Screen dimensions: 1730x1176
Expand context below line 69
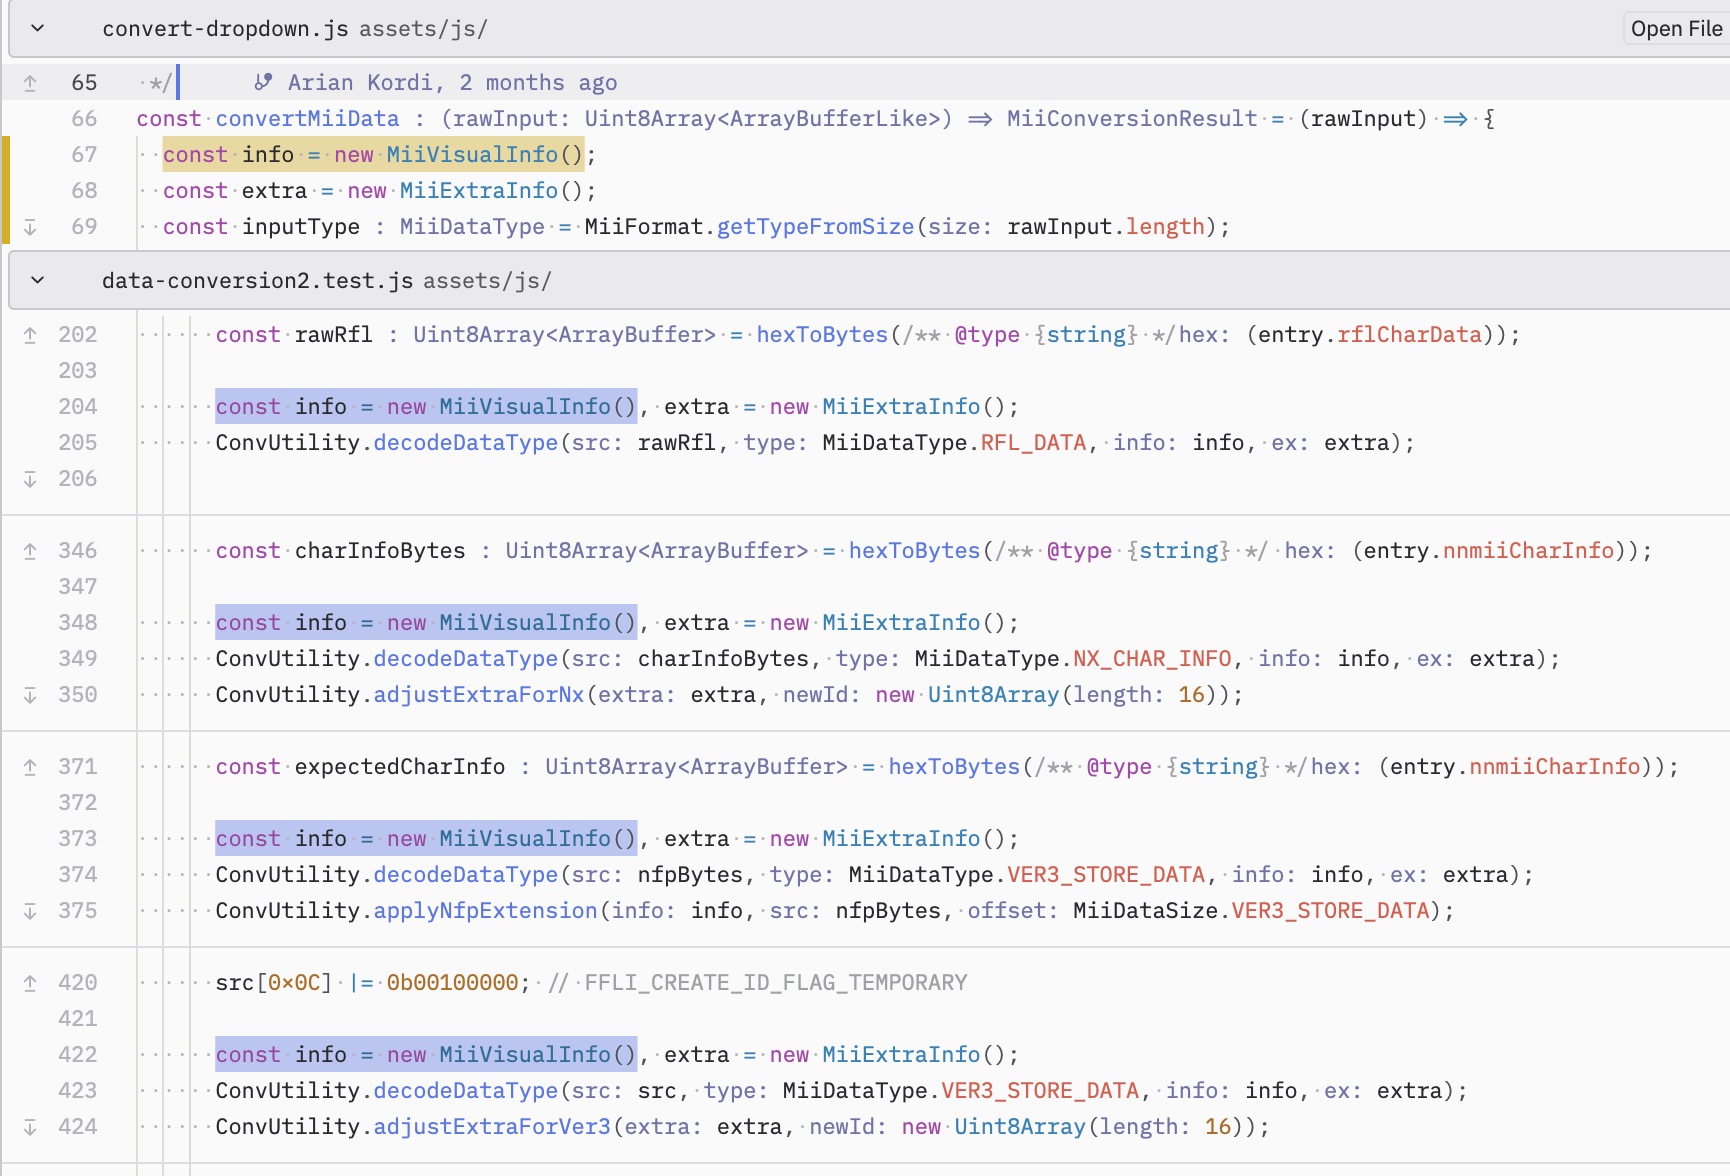tap(30, 227)
